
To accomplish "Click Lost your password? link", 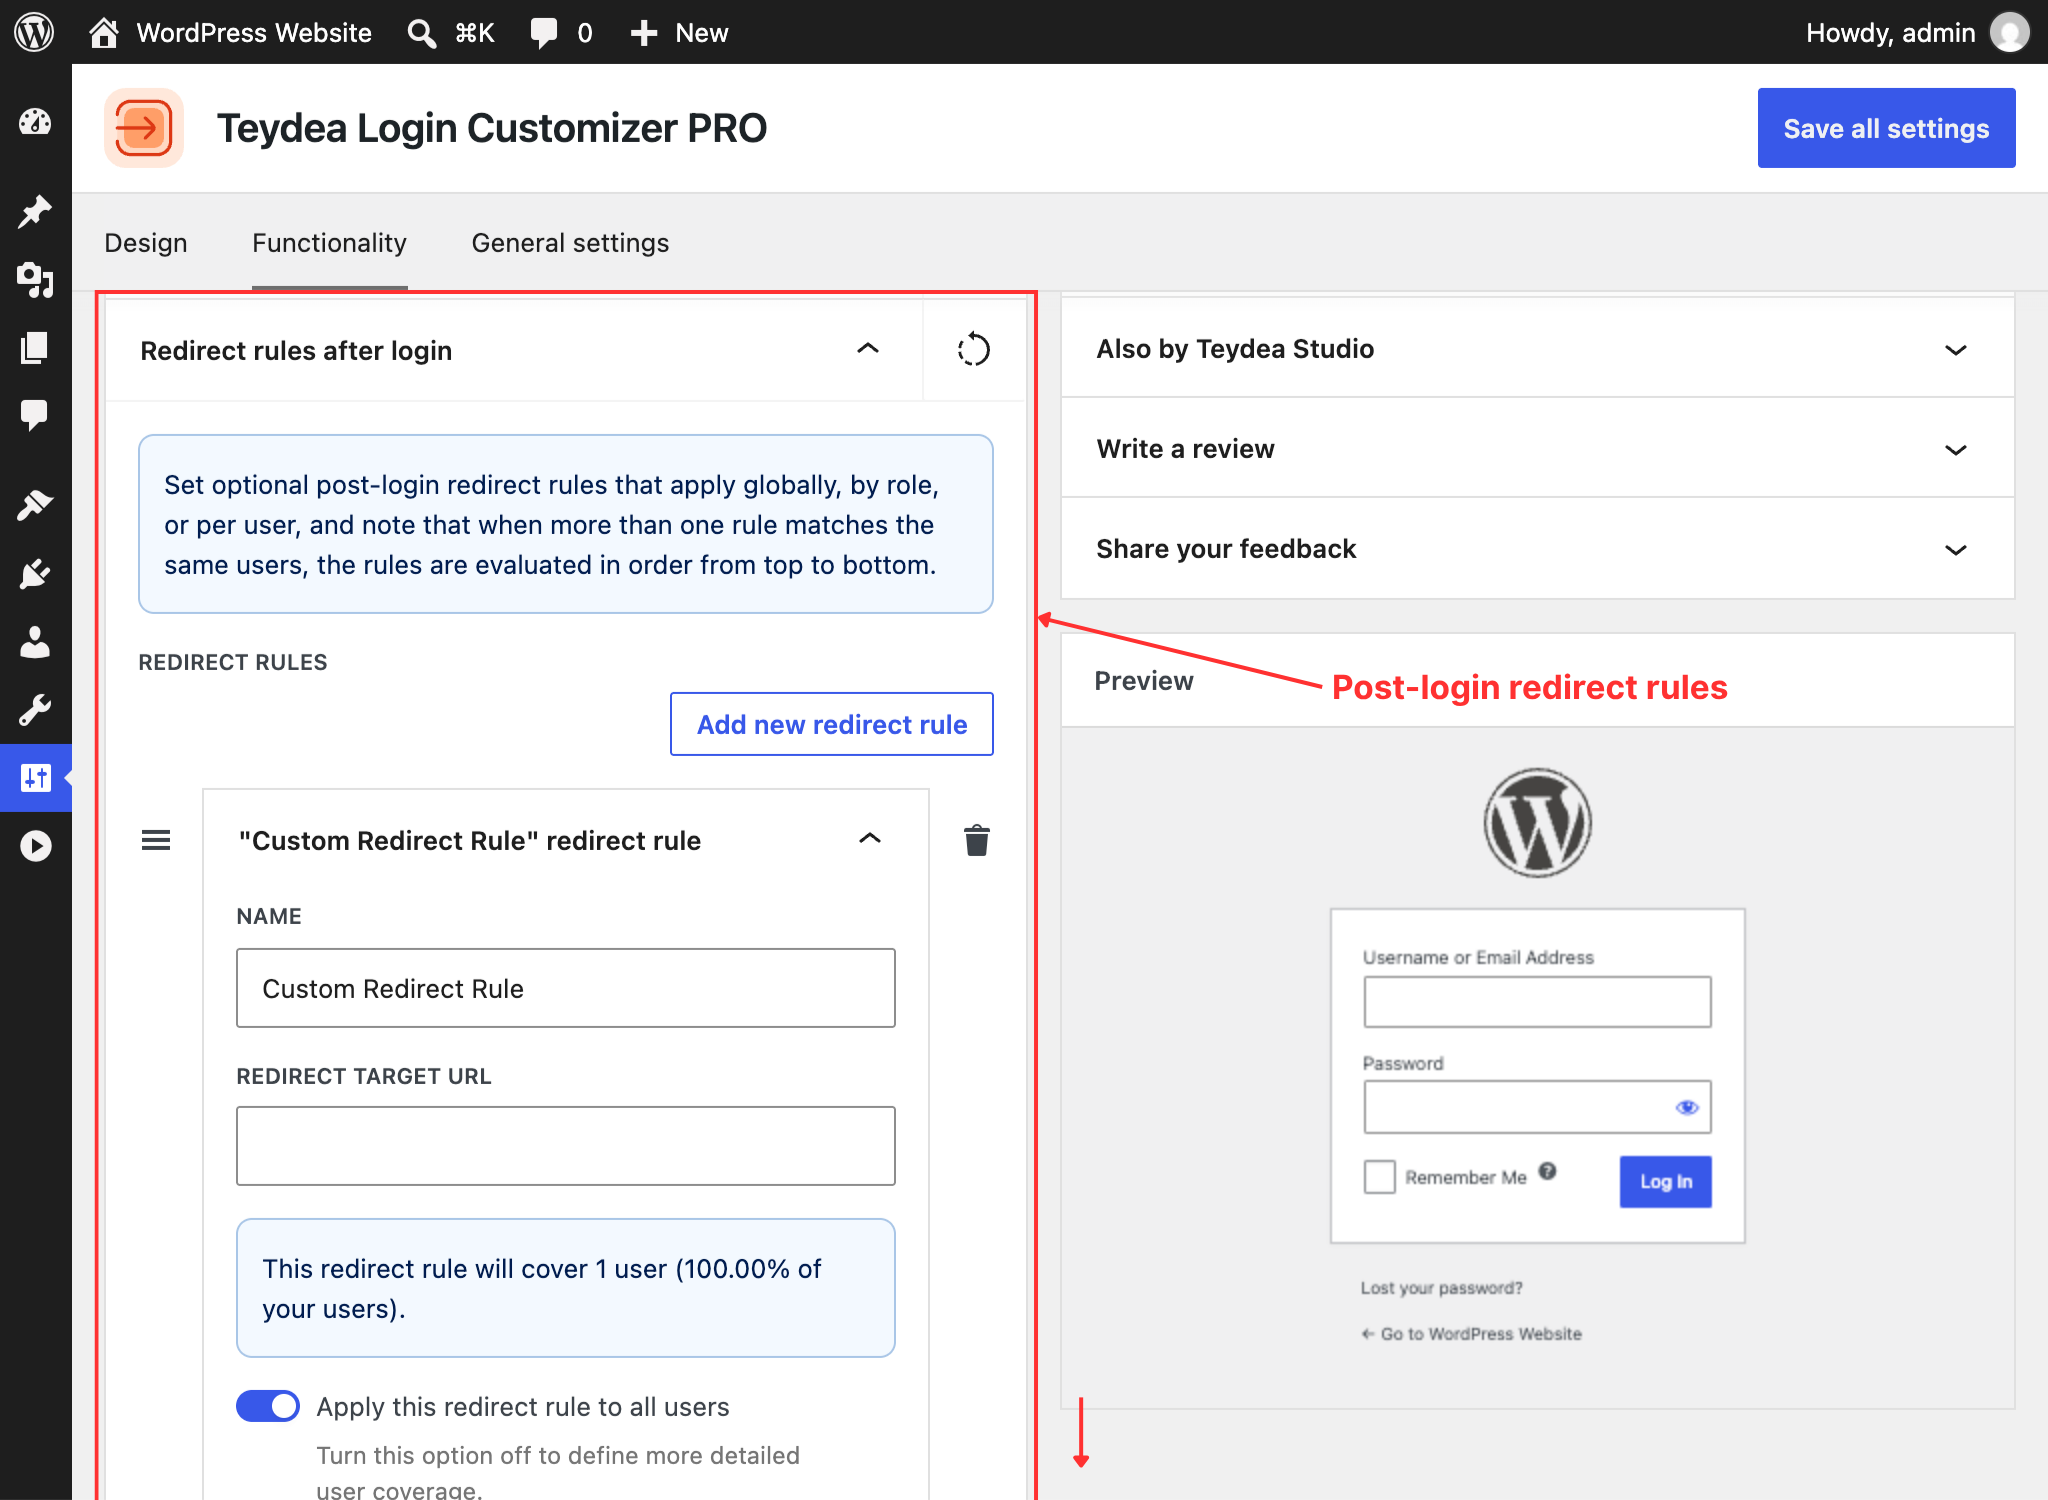I will (x=1441, y=1288).
